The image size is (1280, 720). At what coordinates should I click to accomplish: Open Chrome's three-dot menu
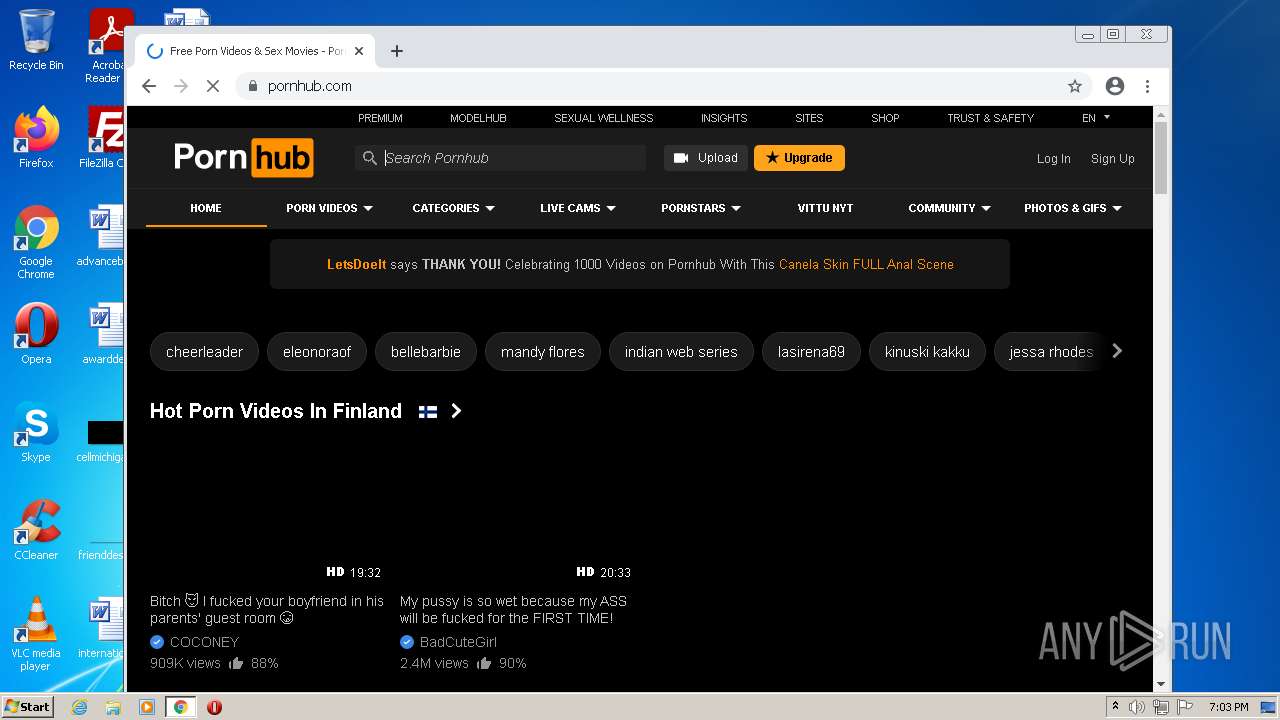tap(1147, 86)
